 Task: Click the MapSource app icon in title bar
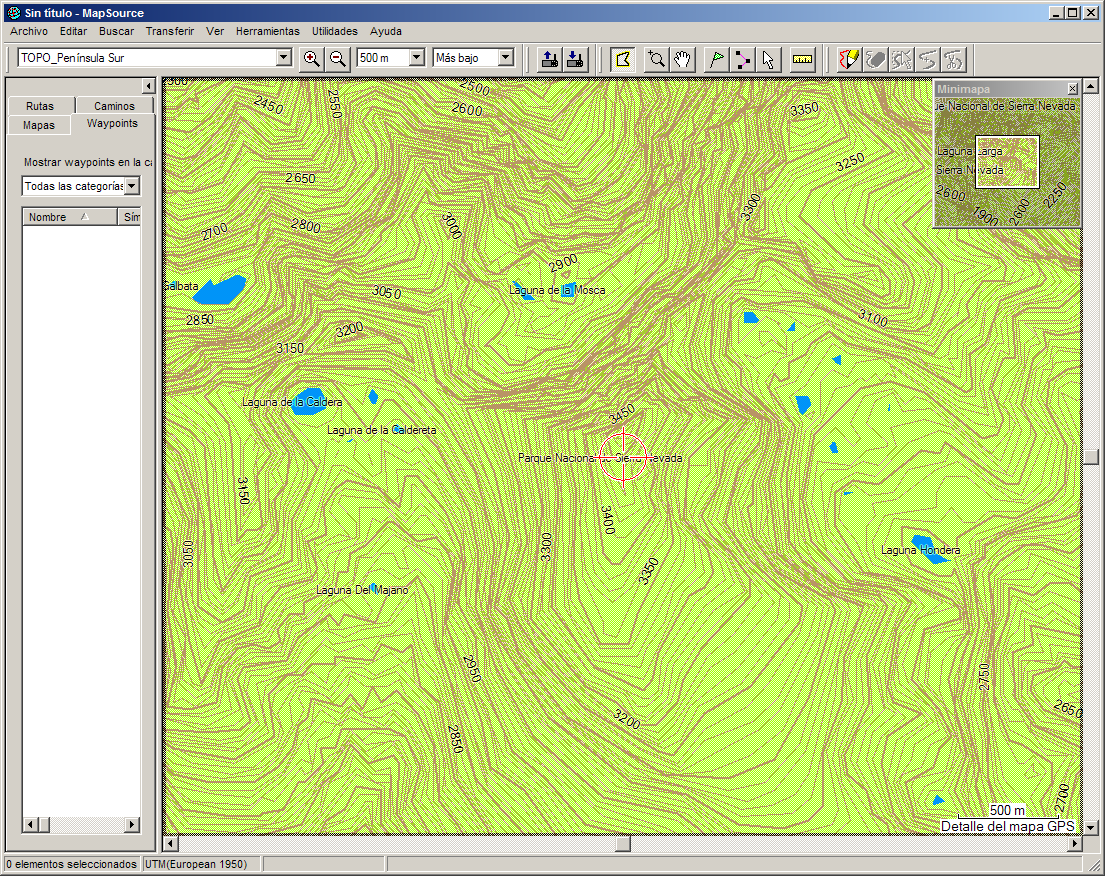click(x=13, y=13)
